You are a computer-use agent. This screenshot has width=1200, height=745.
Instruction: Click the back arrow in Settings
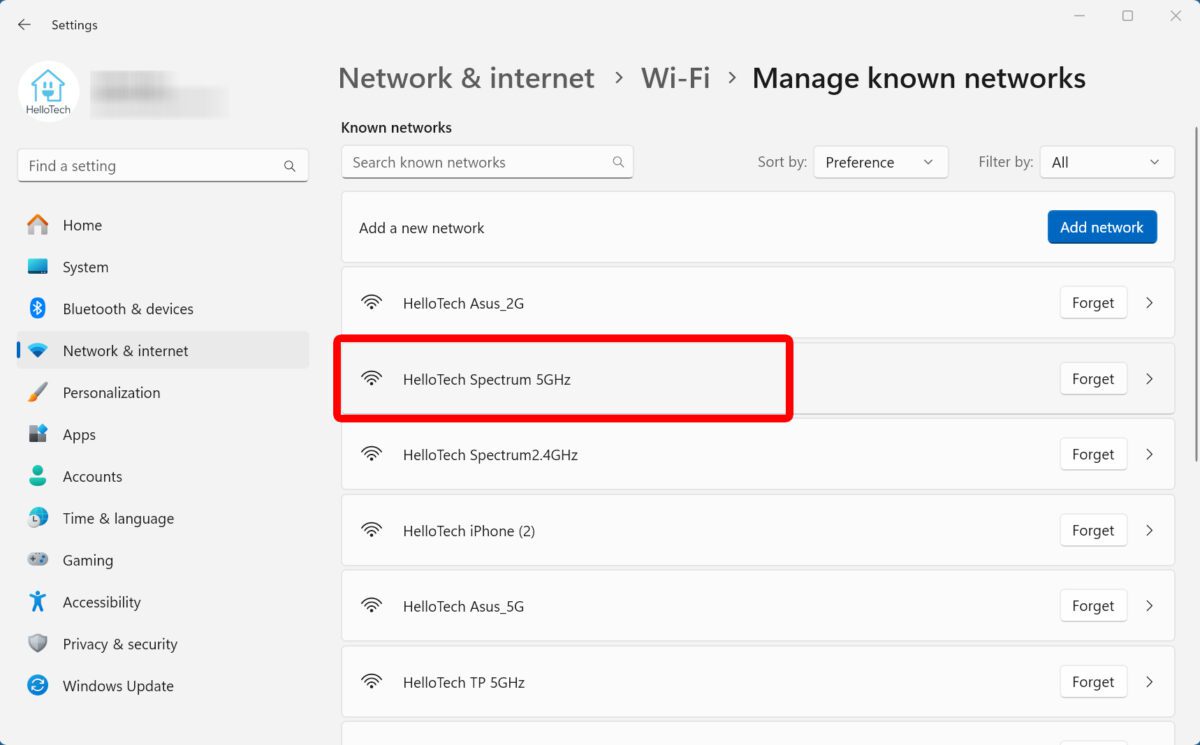[24, 25]
